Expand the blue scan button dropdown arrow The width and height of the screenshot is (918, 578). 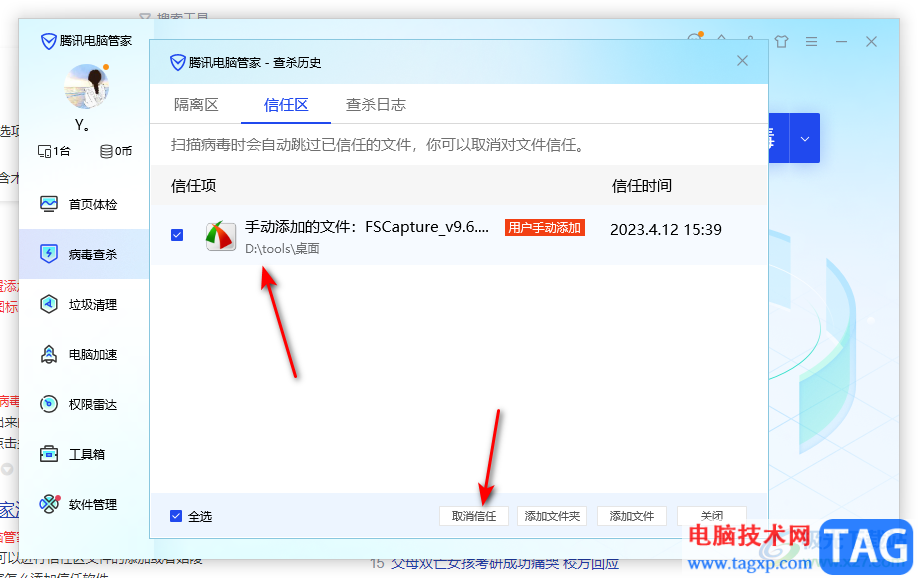pos(805,139)
